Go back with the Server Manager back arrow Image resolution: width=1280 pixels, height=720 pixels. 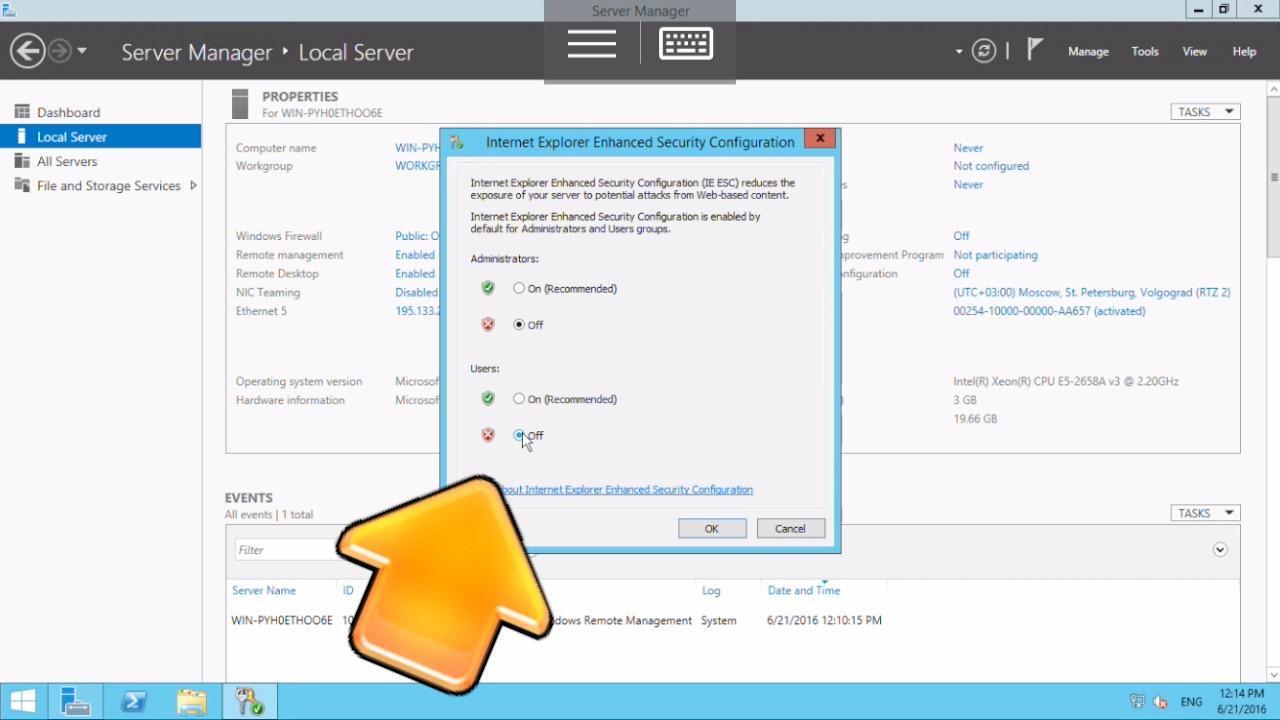27,51
